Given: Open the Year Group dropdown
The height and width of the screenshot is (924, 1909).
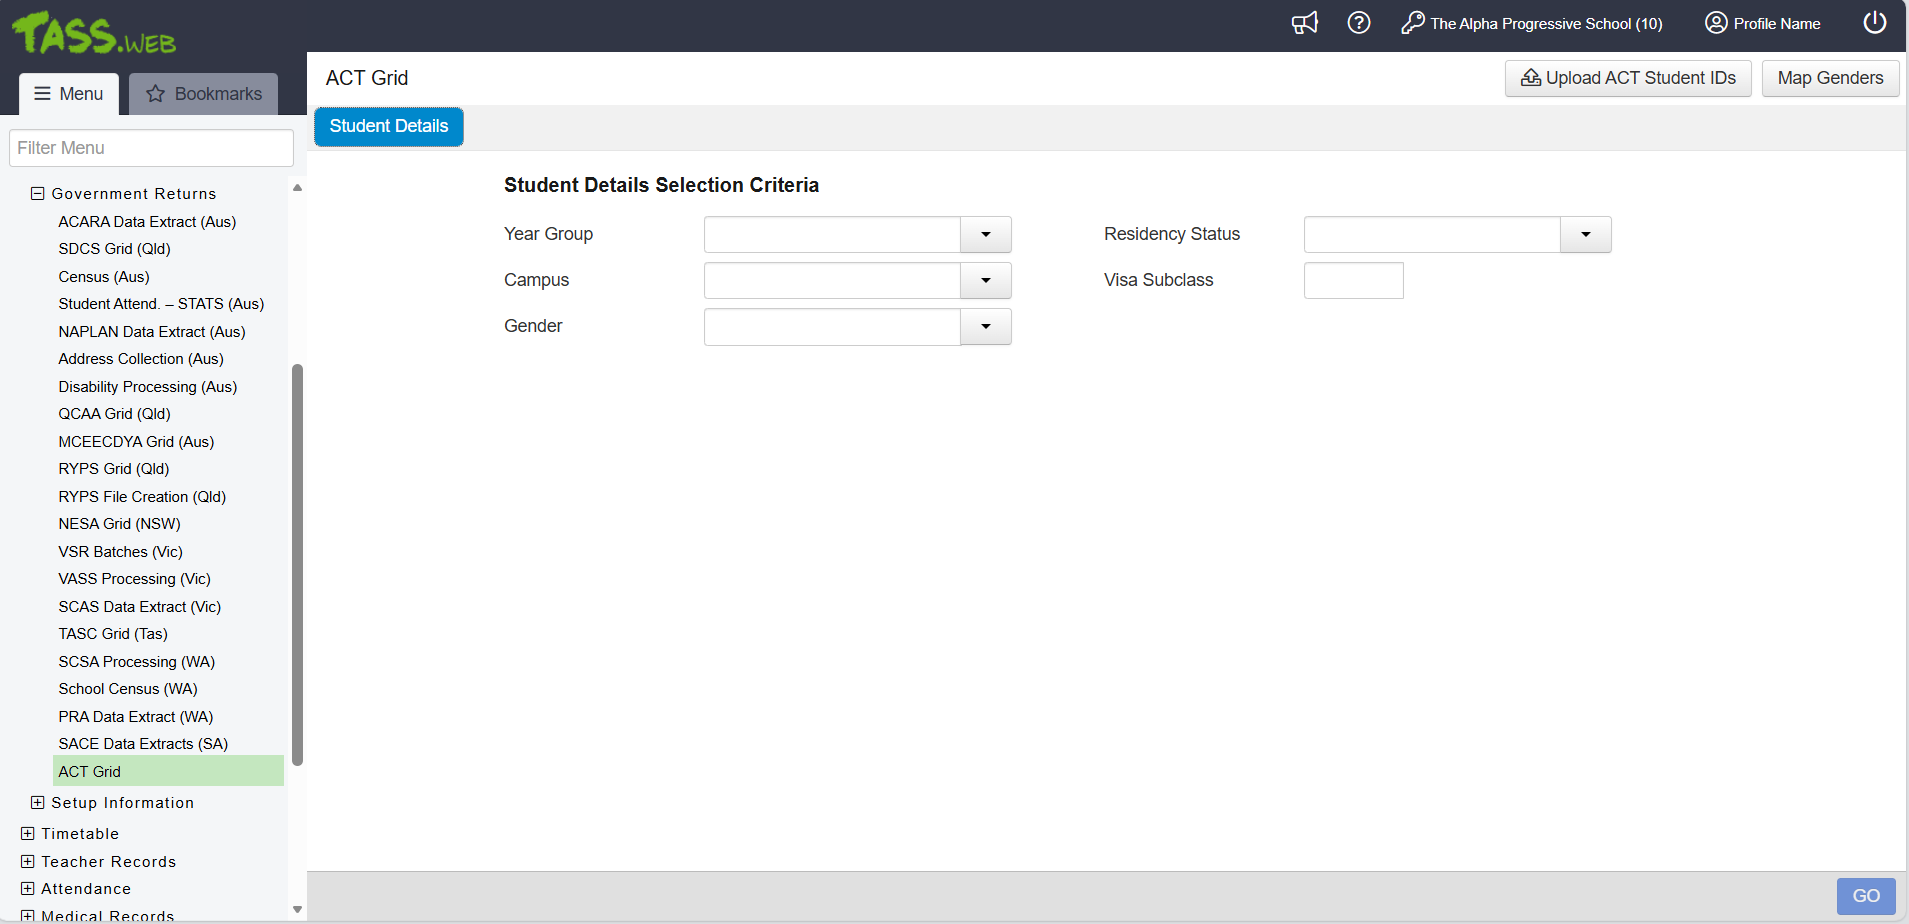Looking at the screenshot, I should (x=985, y=235).
